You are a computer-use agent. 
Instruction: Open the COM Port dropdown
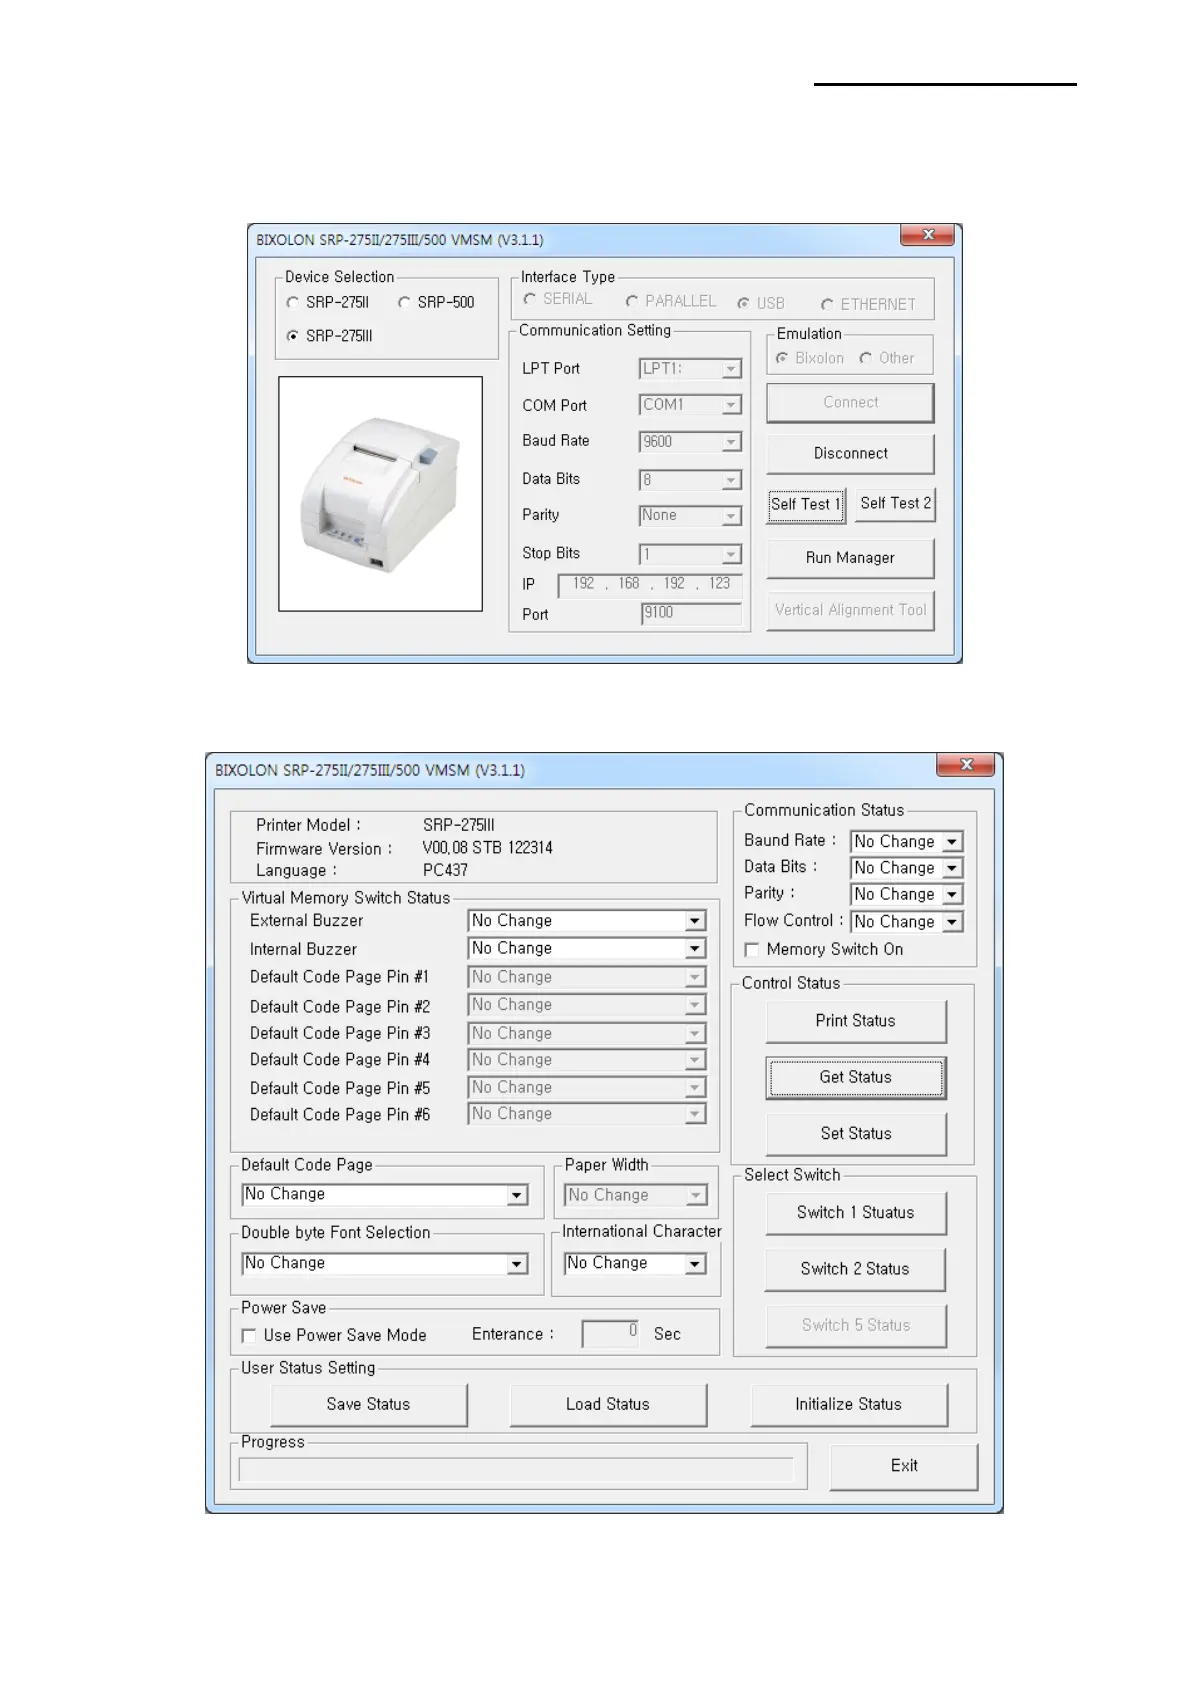pos(690,405)
